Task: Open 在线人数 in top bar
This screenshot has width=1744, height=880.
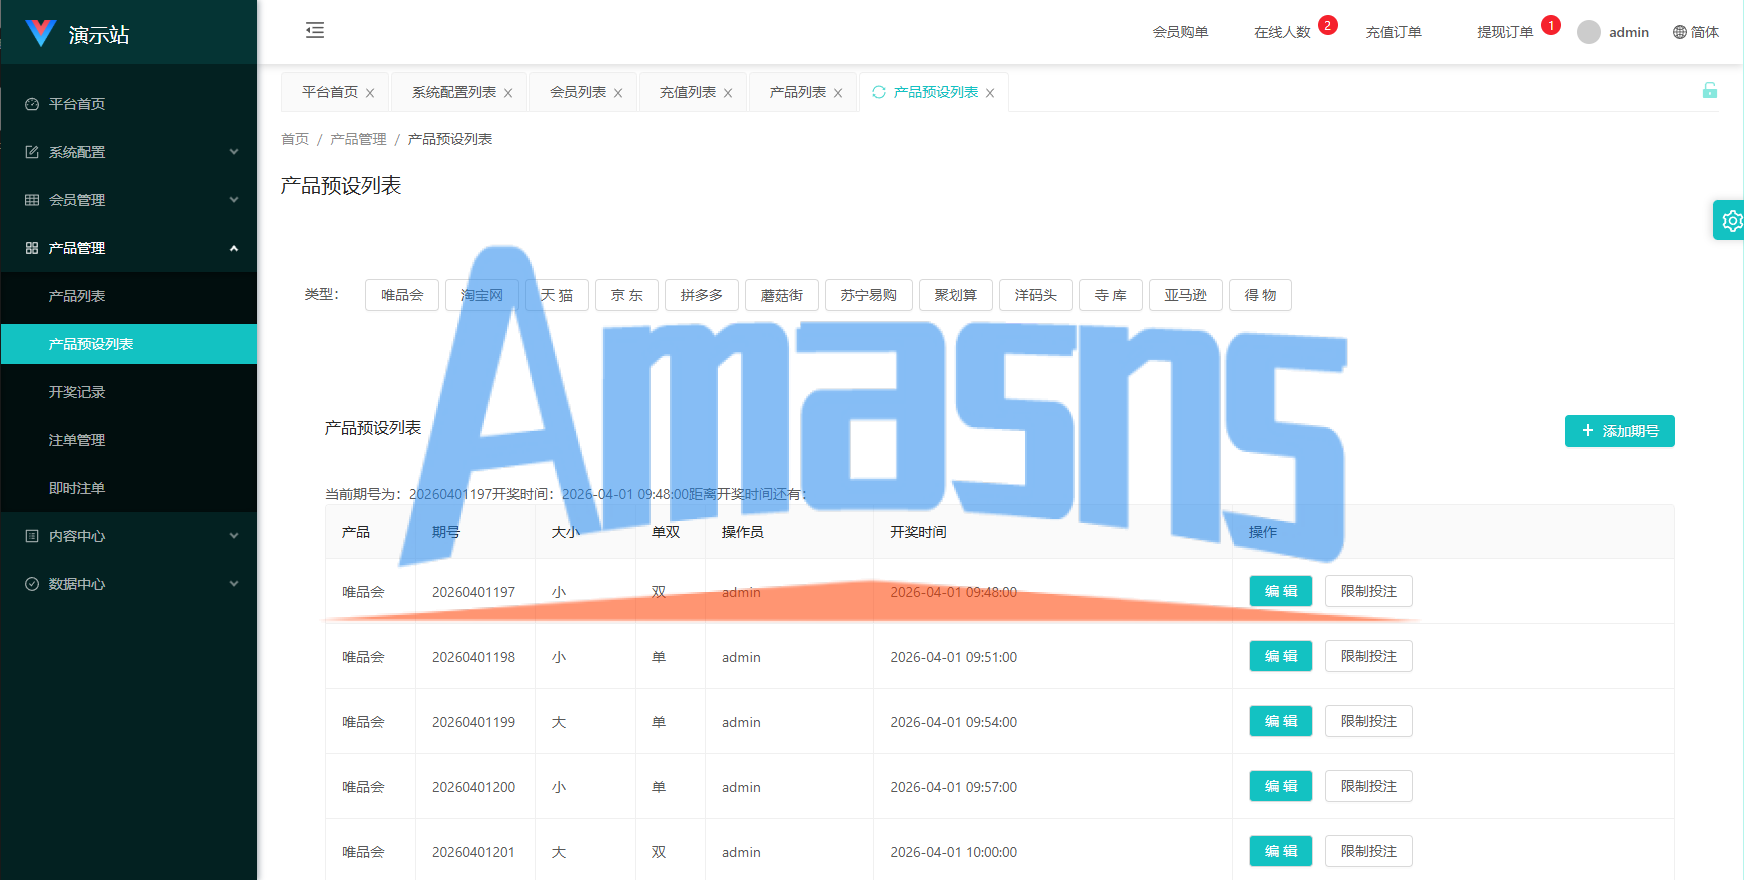Action: [x=1282, y=32]
